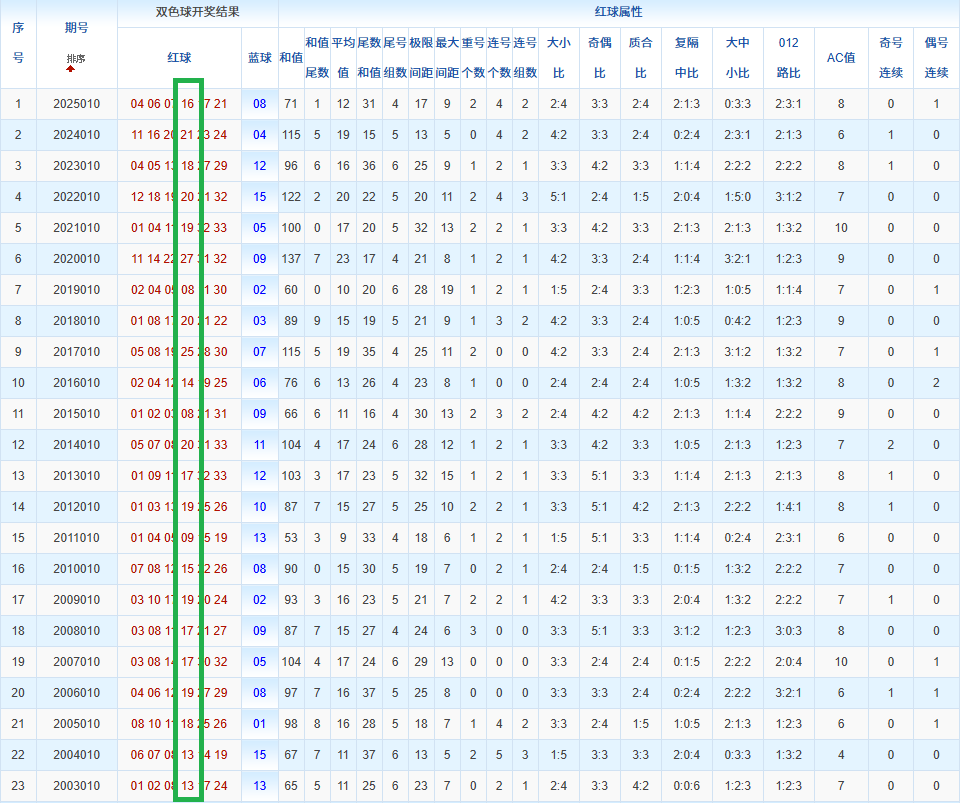Click issue number 2003010 in last row
The width and height of the screenshot is (960, 803).
point(76,786)
